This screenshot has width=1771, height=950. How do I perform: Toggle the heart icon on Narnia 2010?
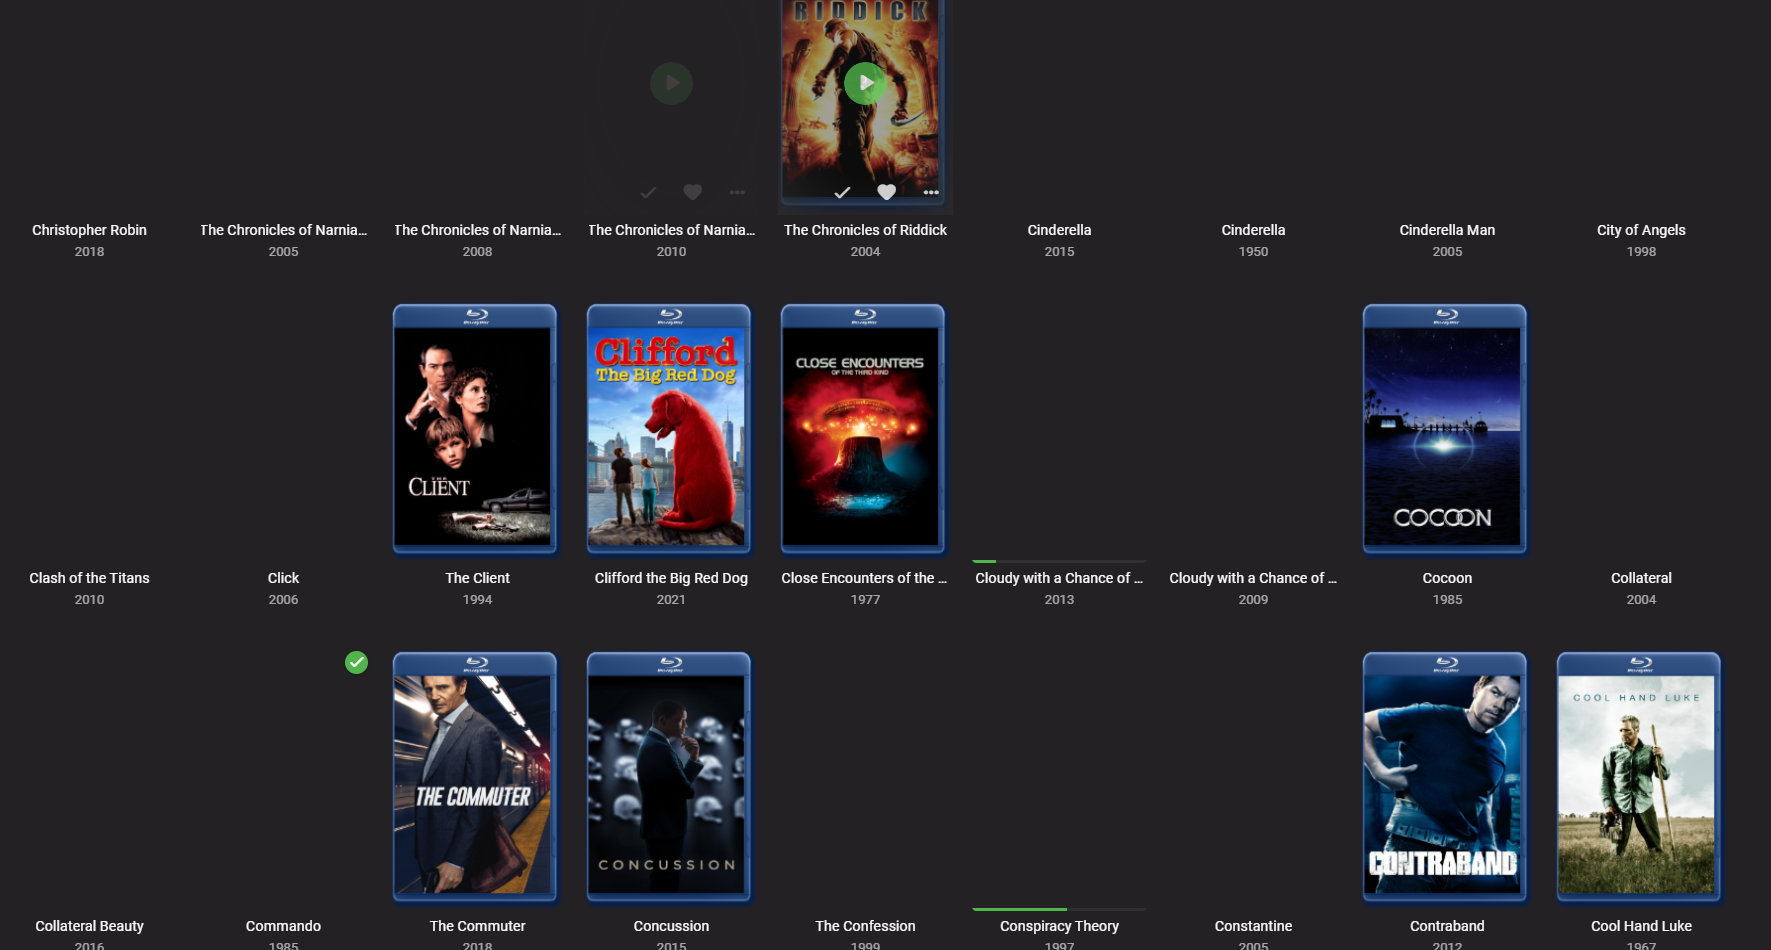point(692,192)
